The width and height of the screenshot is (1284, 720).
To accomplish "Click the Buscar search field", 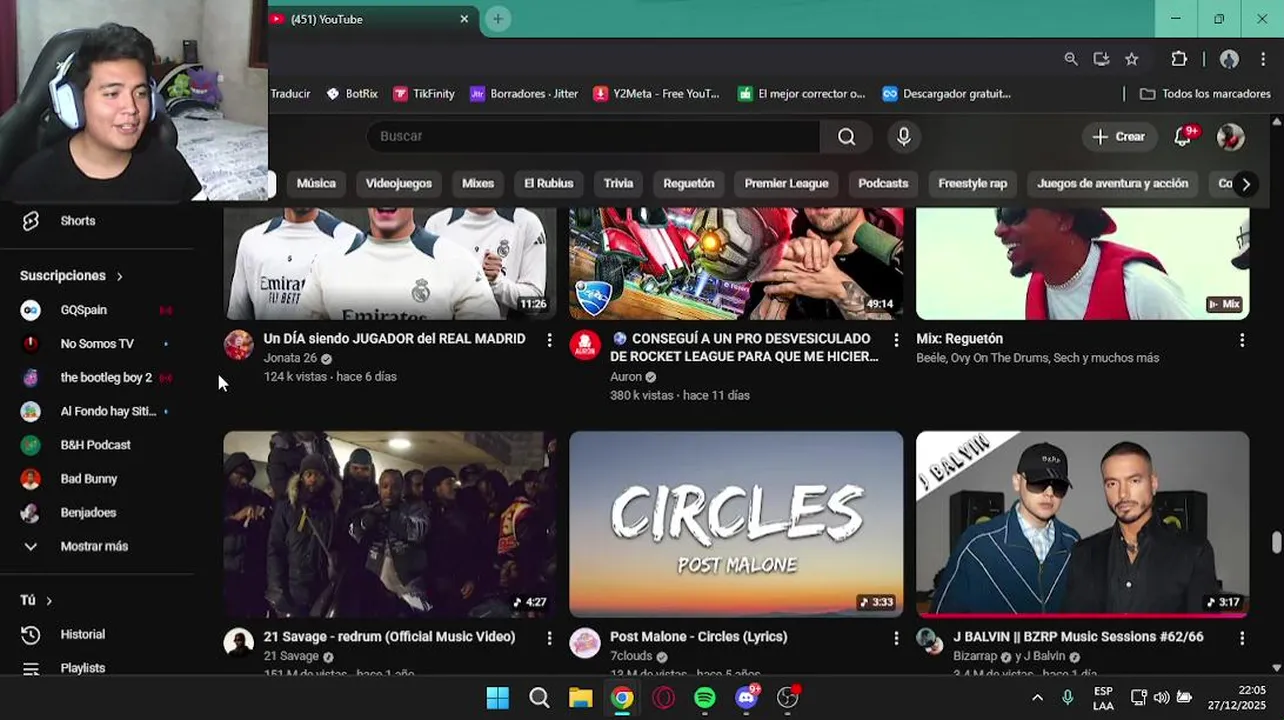I will 593,137.
